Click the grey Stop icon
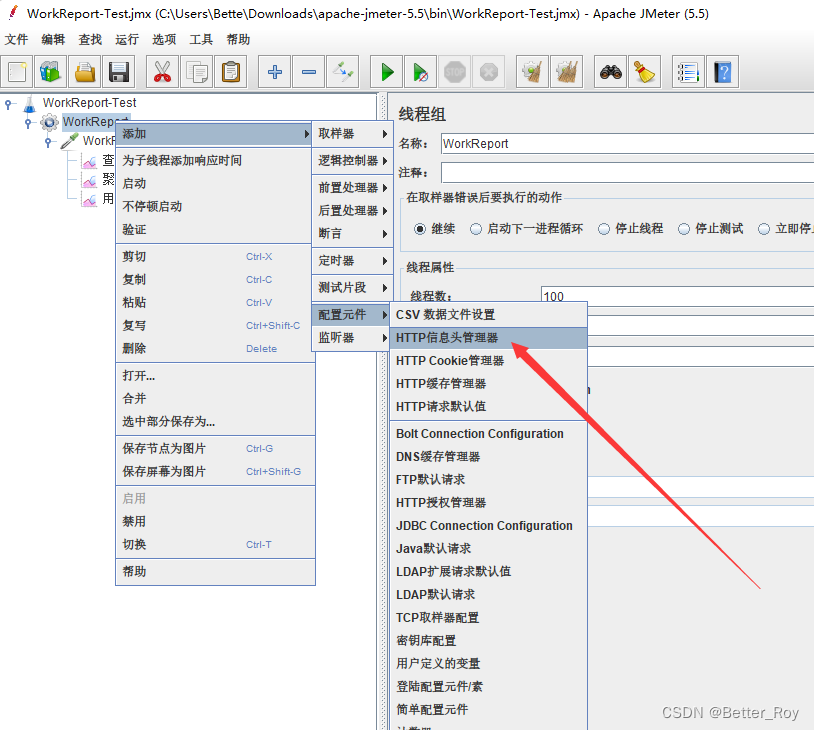Image resolution: width=814 pixels, height=730 pixels. pyautogui.click(x=455, y=72)
